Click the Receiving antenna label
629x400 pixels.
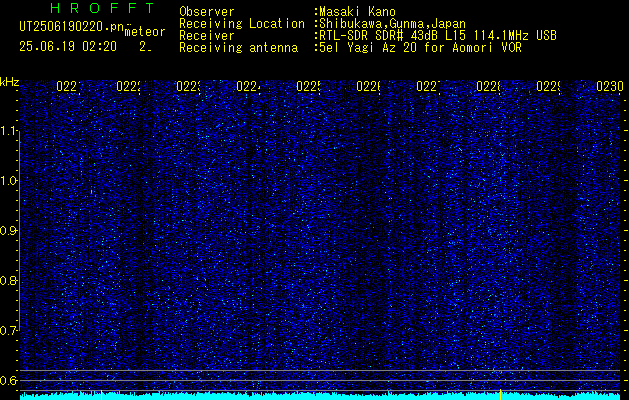(x=238, y=48)
